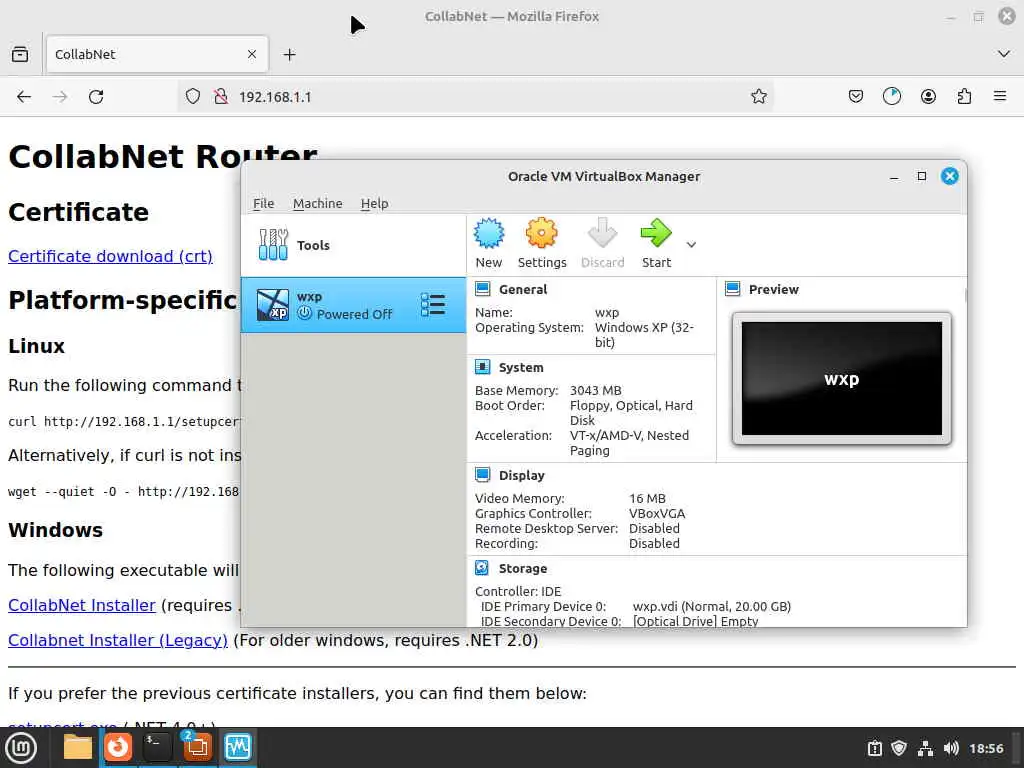Open the security shield tray icon
The width and height of the screenshot is (1024, 768).
click(899, 748)
